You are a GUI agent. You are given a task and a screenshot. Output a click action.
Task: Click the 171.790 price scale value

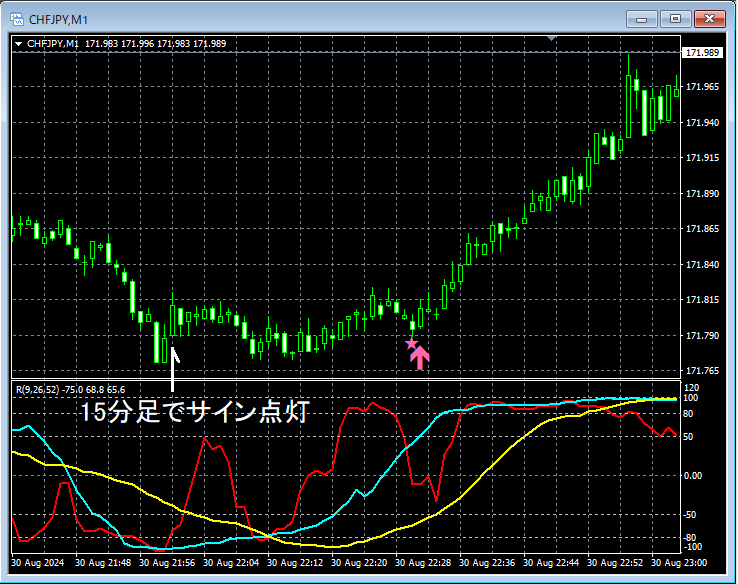[702, 336]
